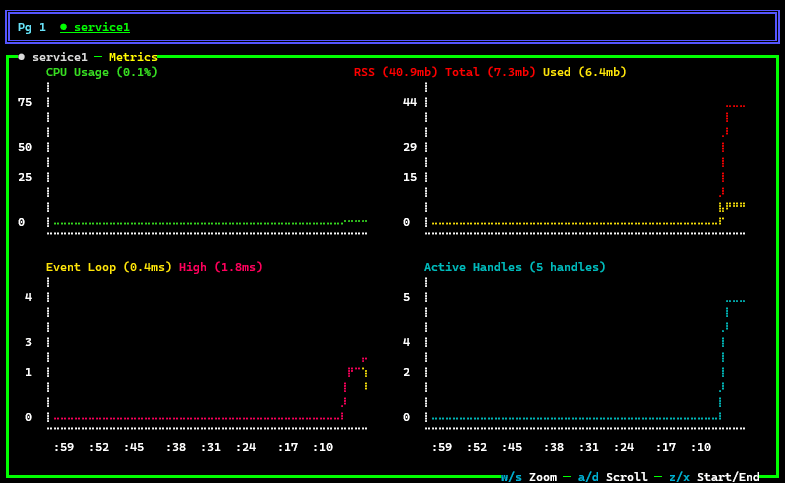Screen dimensions: 785x483
Task: Click :31 time label under Event Loop chart
Action: pyautogui.click(x=211, y=447)
